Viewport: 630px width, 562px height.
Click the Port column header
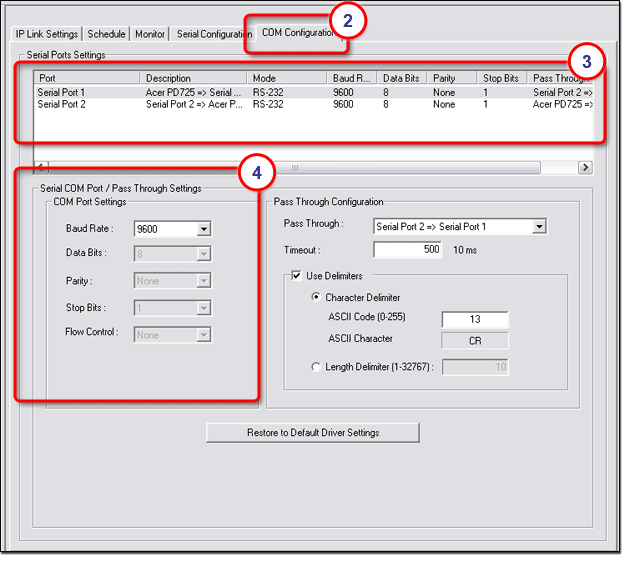[x=87, y=78]
